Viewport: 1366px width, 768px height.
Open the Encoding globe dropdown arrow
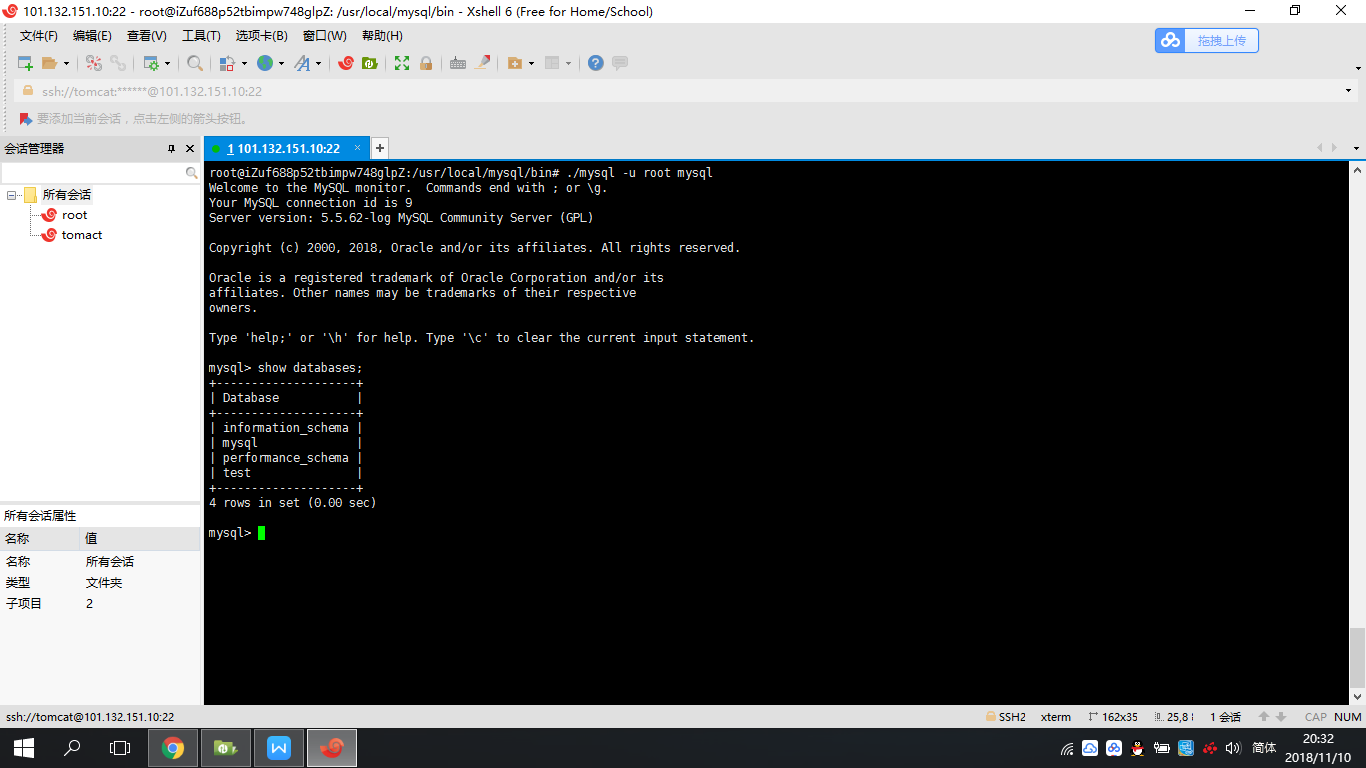click(x=282, y=63)
